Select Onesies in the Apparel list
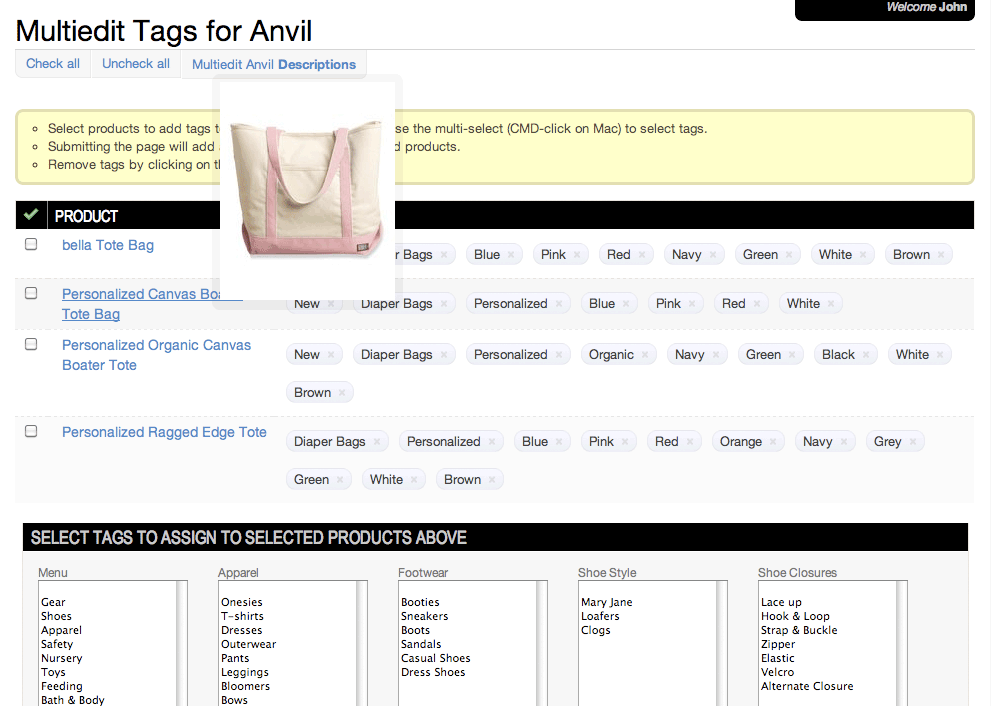 242,602
